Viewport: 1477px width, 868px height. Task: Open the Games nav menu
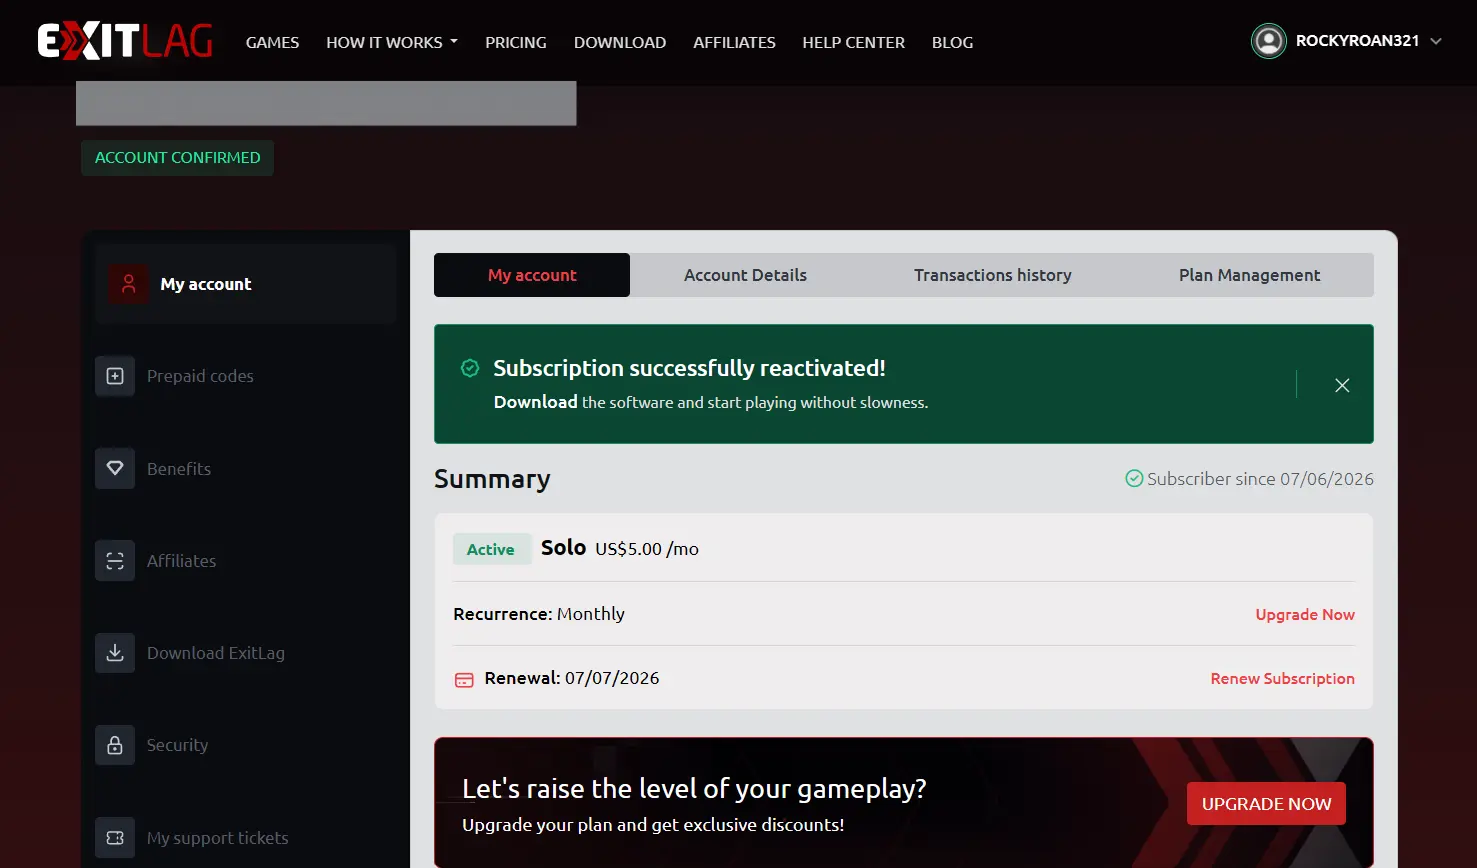coord(272,42)
